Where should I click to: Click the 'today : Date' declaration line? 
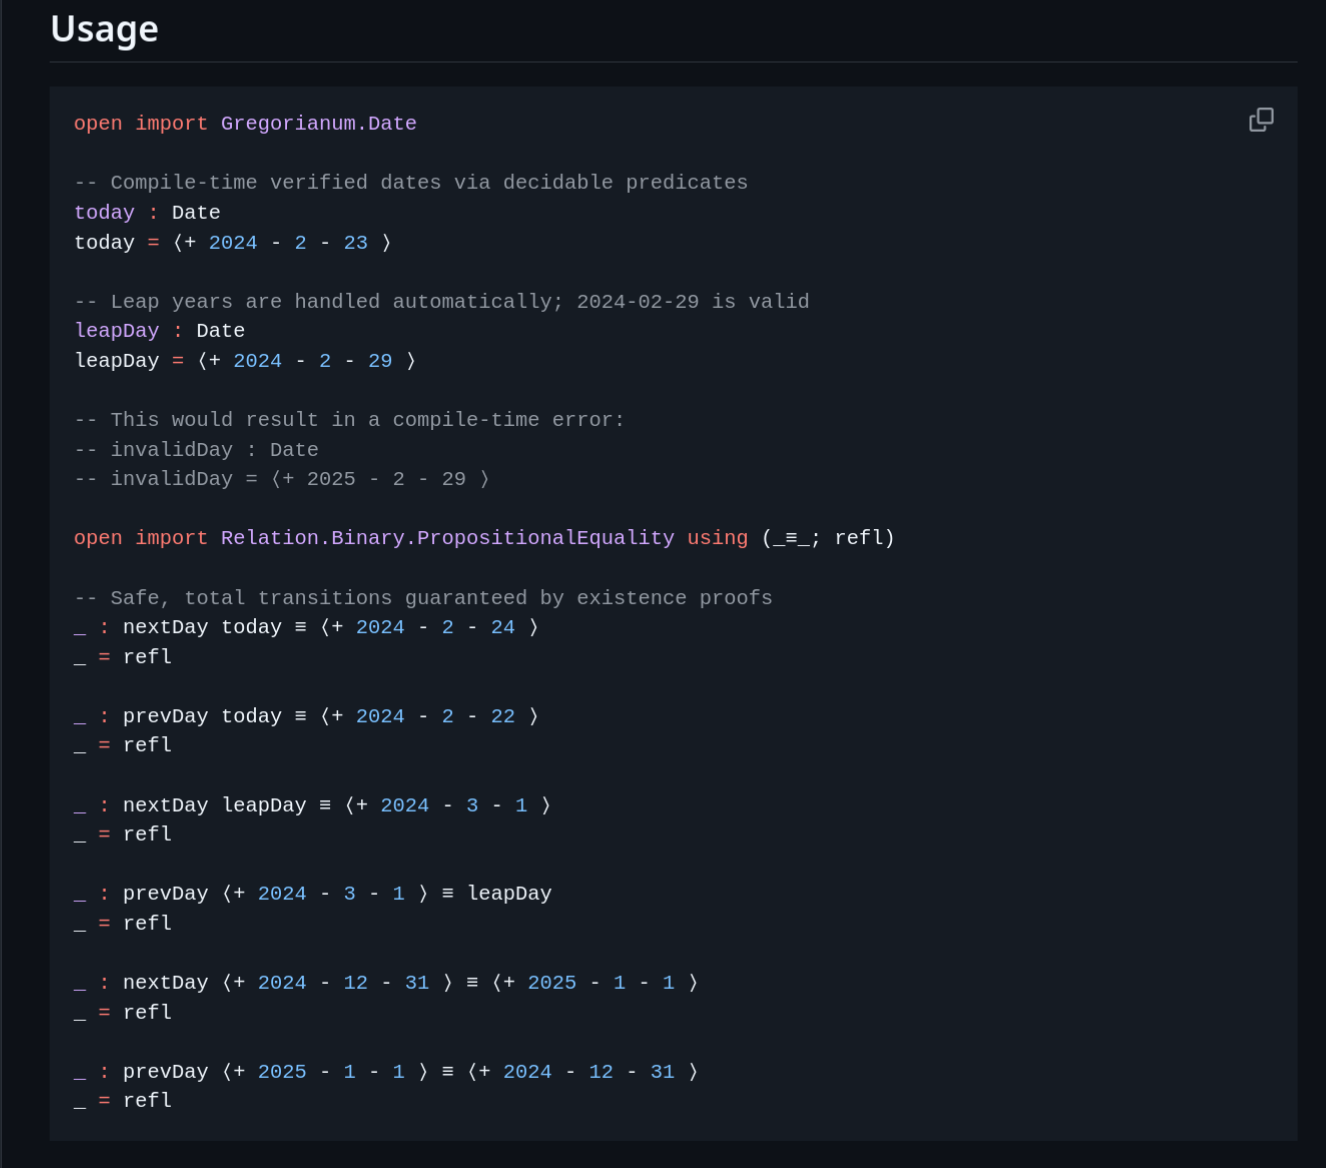(147, 212)
